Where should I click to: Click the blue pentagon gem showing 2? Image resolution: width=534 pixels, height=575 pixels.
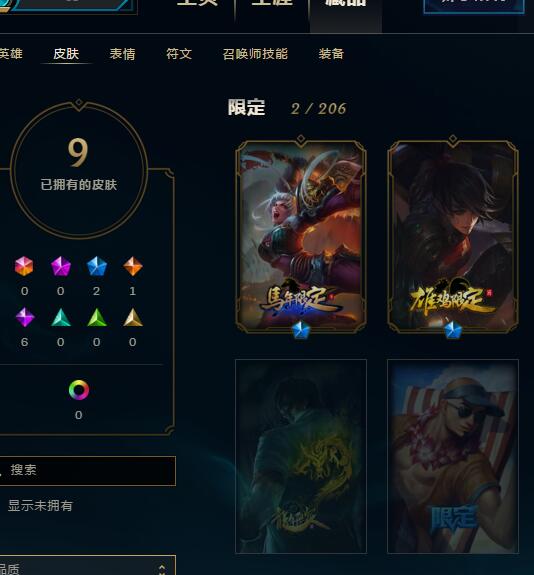(x=96, y=266)
